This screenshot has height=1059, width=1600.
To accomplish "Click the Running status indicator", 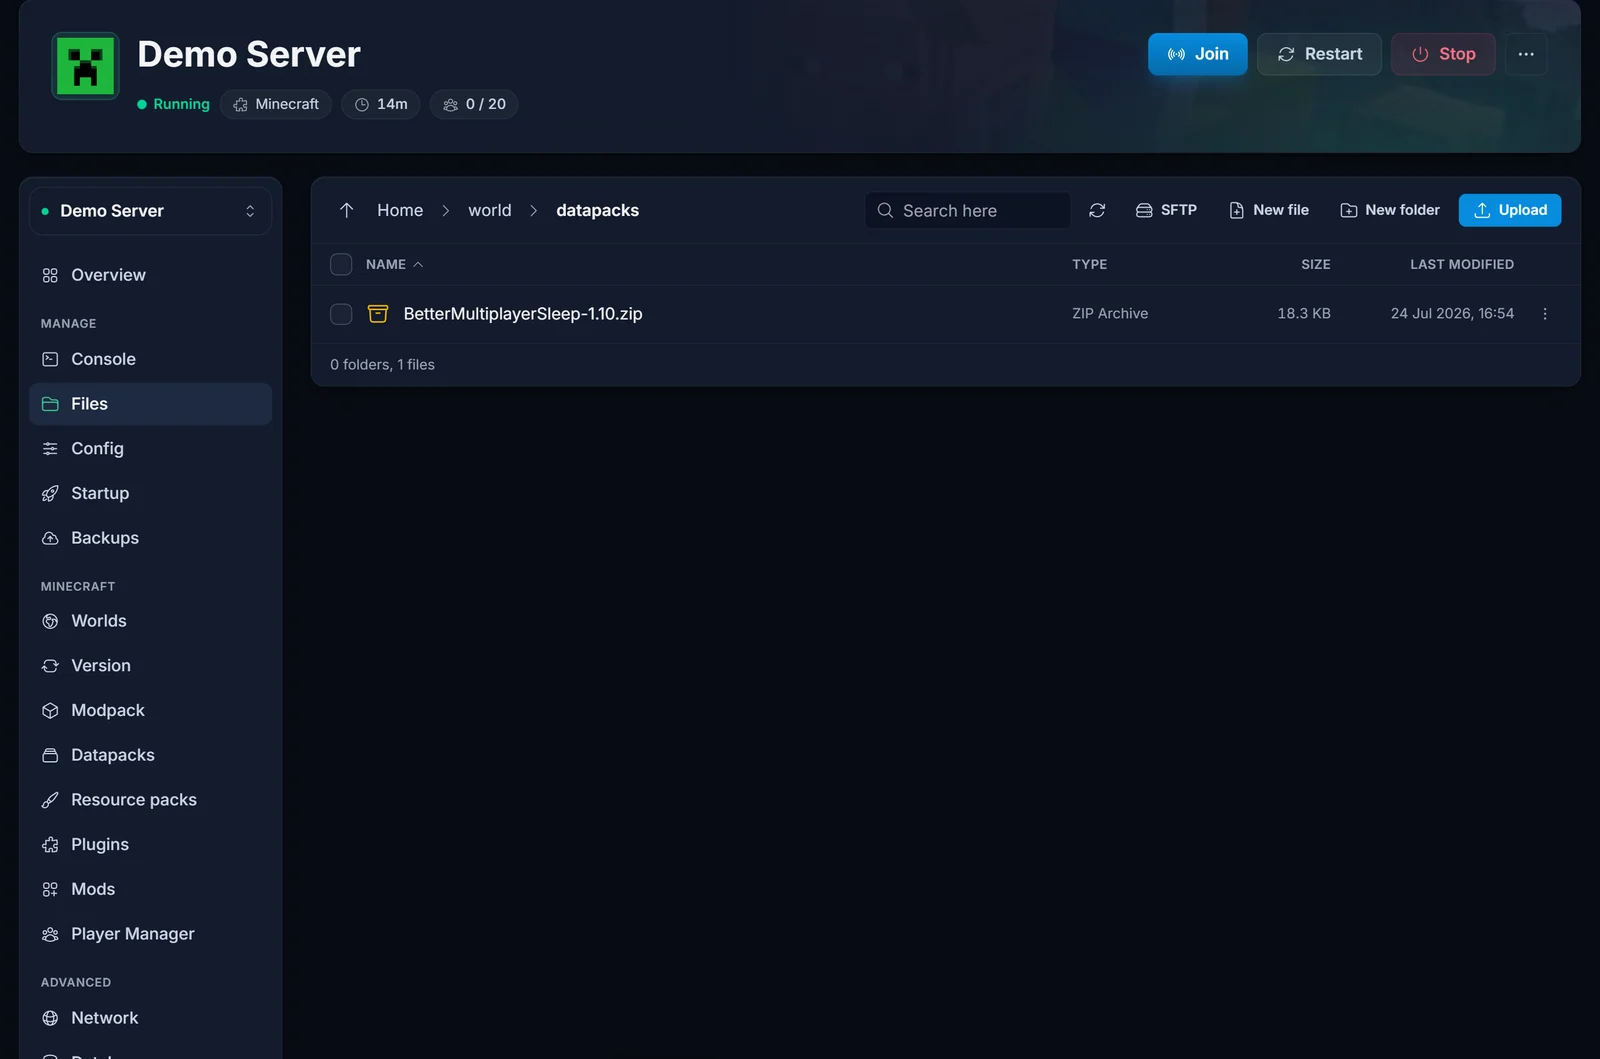I will coord(173,104).
